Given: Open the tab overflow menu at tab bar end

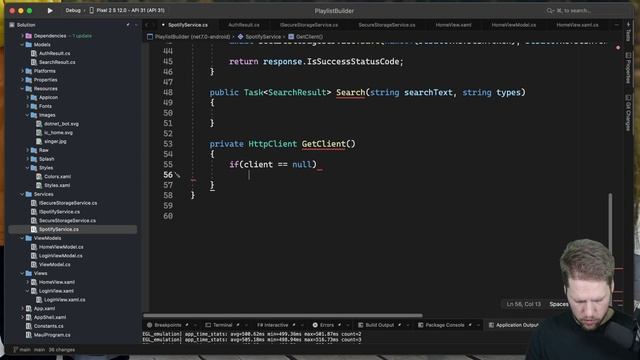Looking at the screenshot, I should (616, 25).
